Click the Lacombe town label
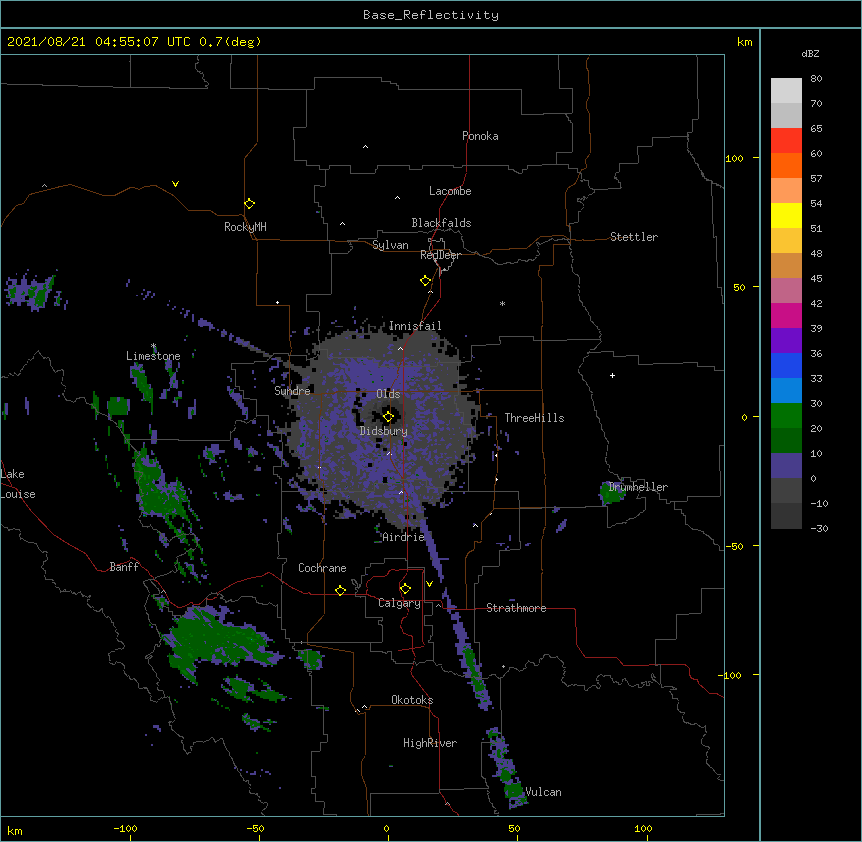This screenshot has height=842, width=862. click(450, 191)
